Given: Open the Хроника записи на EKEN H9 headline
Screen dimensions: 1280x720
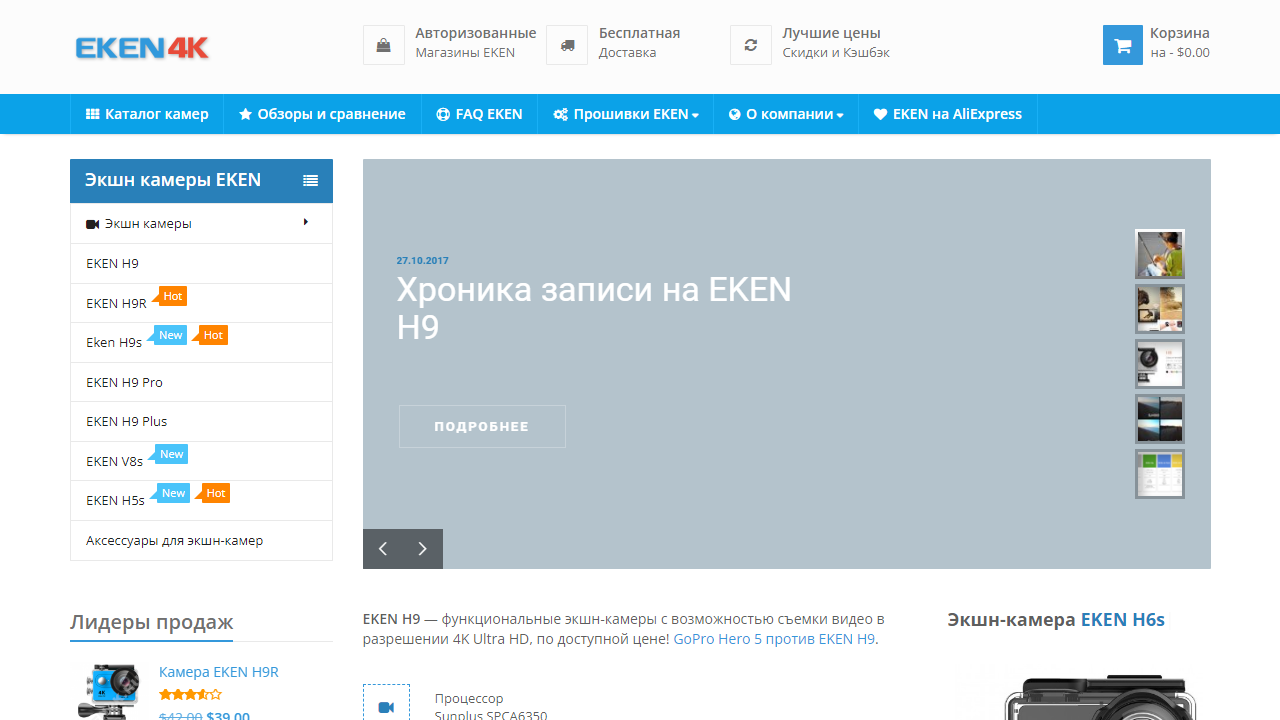Looking at the screenshot, I should pyautogui.click(x=594, y=308).
